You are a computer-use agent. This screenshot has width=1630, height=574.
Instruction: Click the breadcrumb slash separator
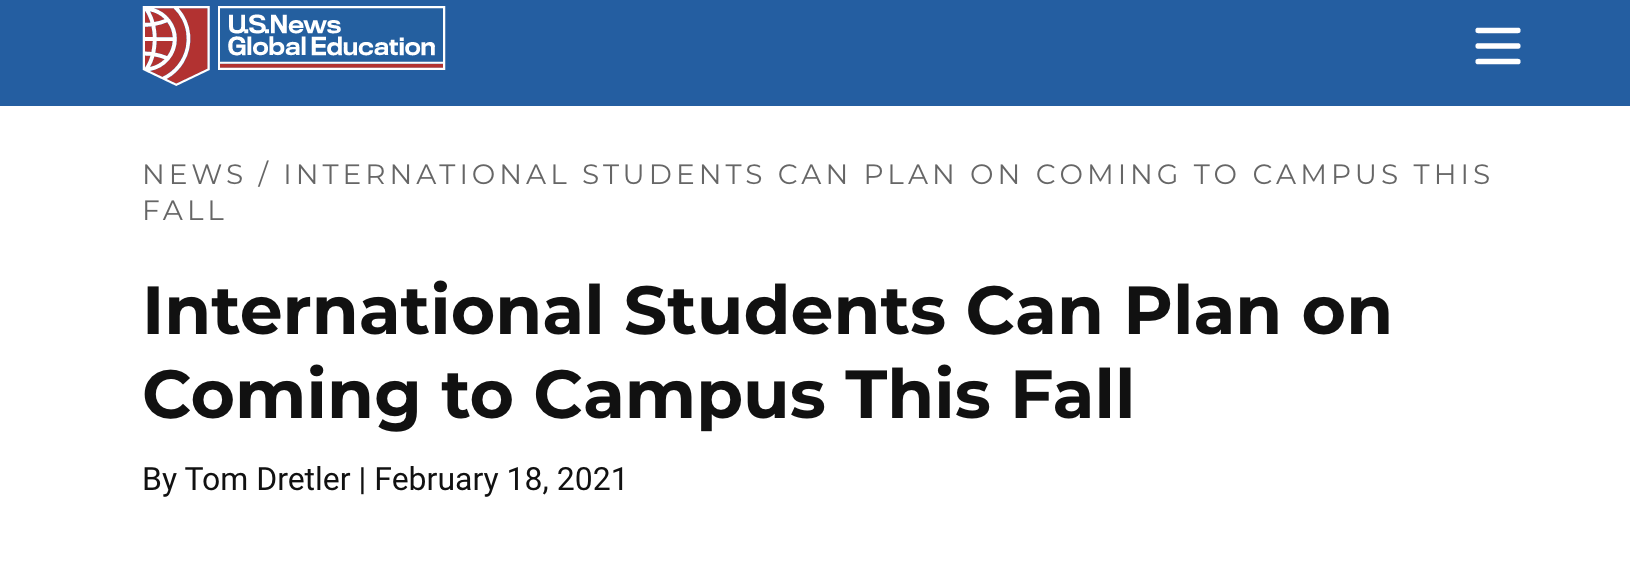click(264, 174)
